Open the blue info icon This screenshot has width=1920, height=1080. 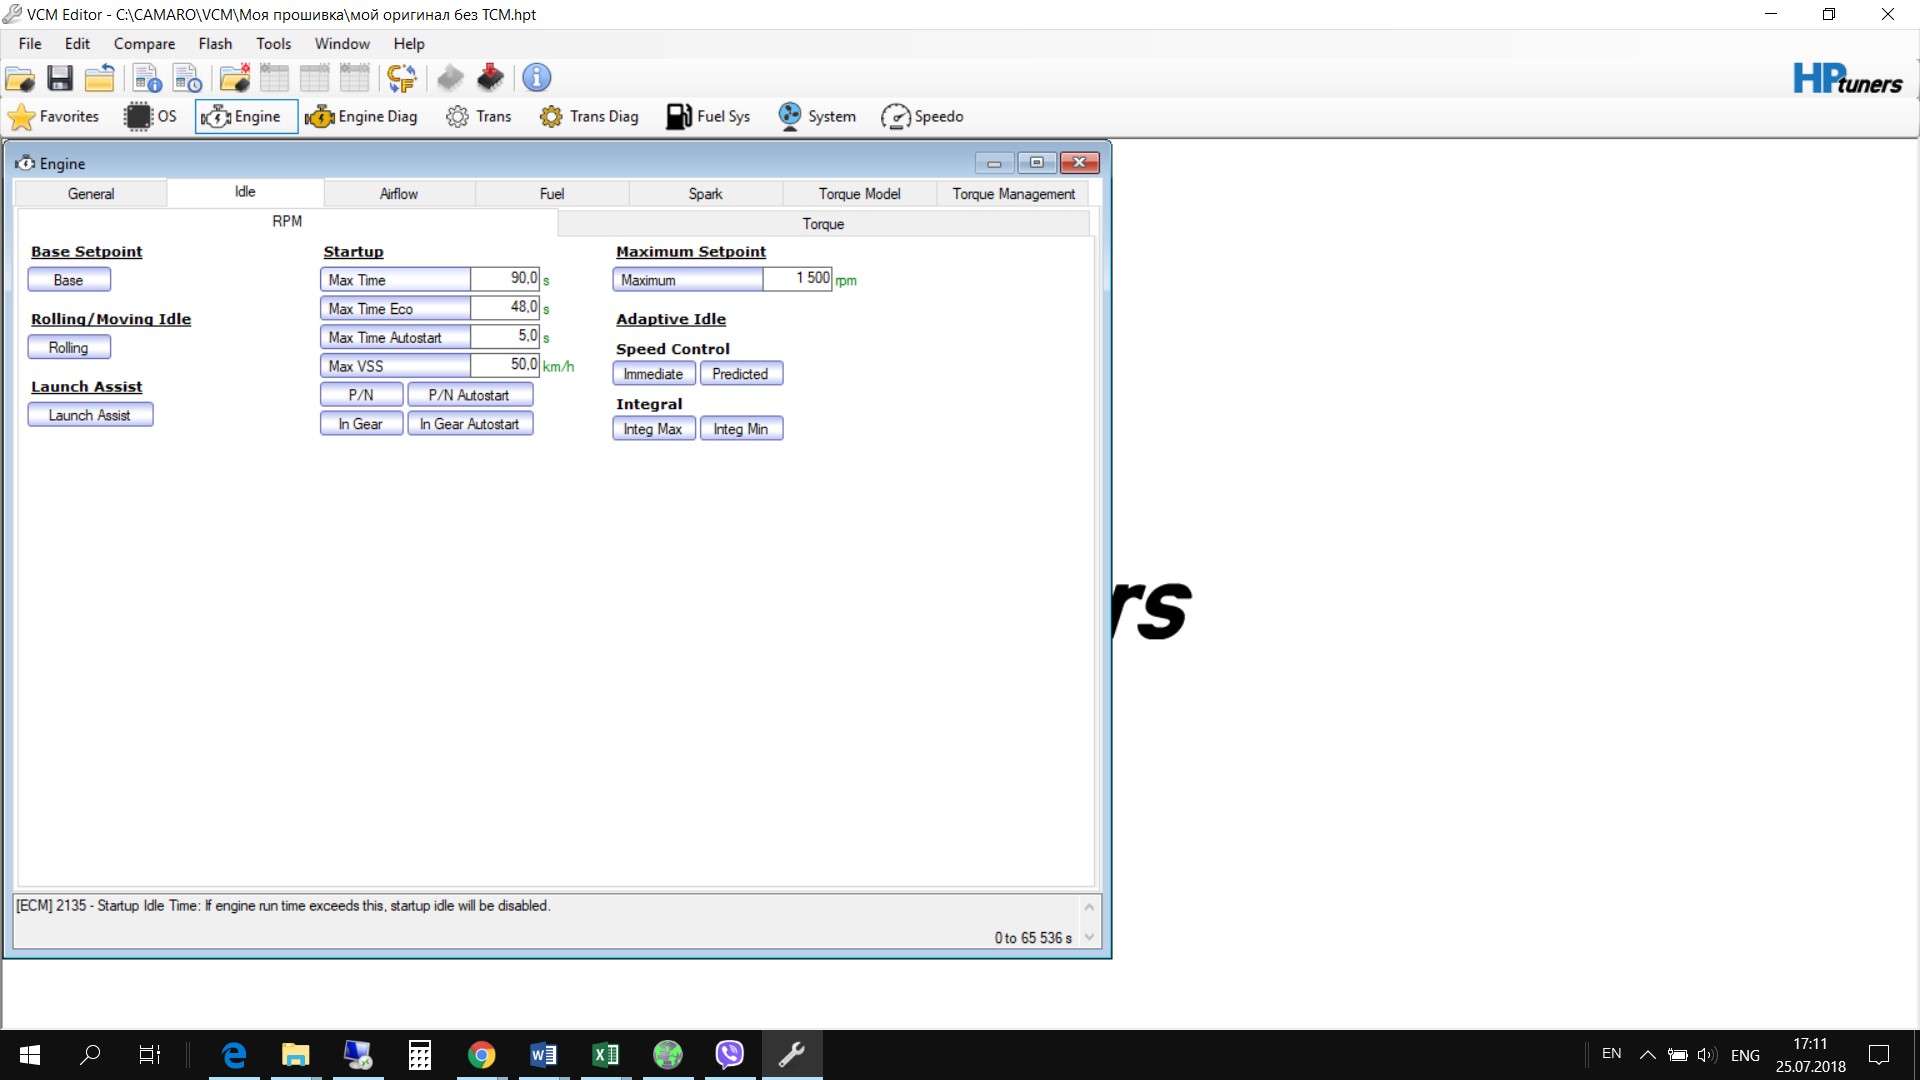point(537,78)
